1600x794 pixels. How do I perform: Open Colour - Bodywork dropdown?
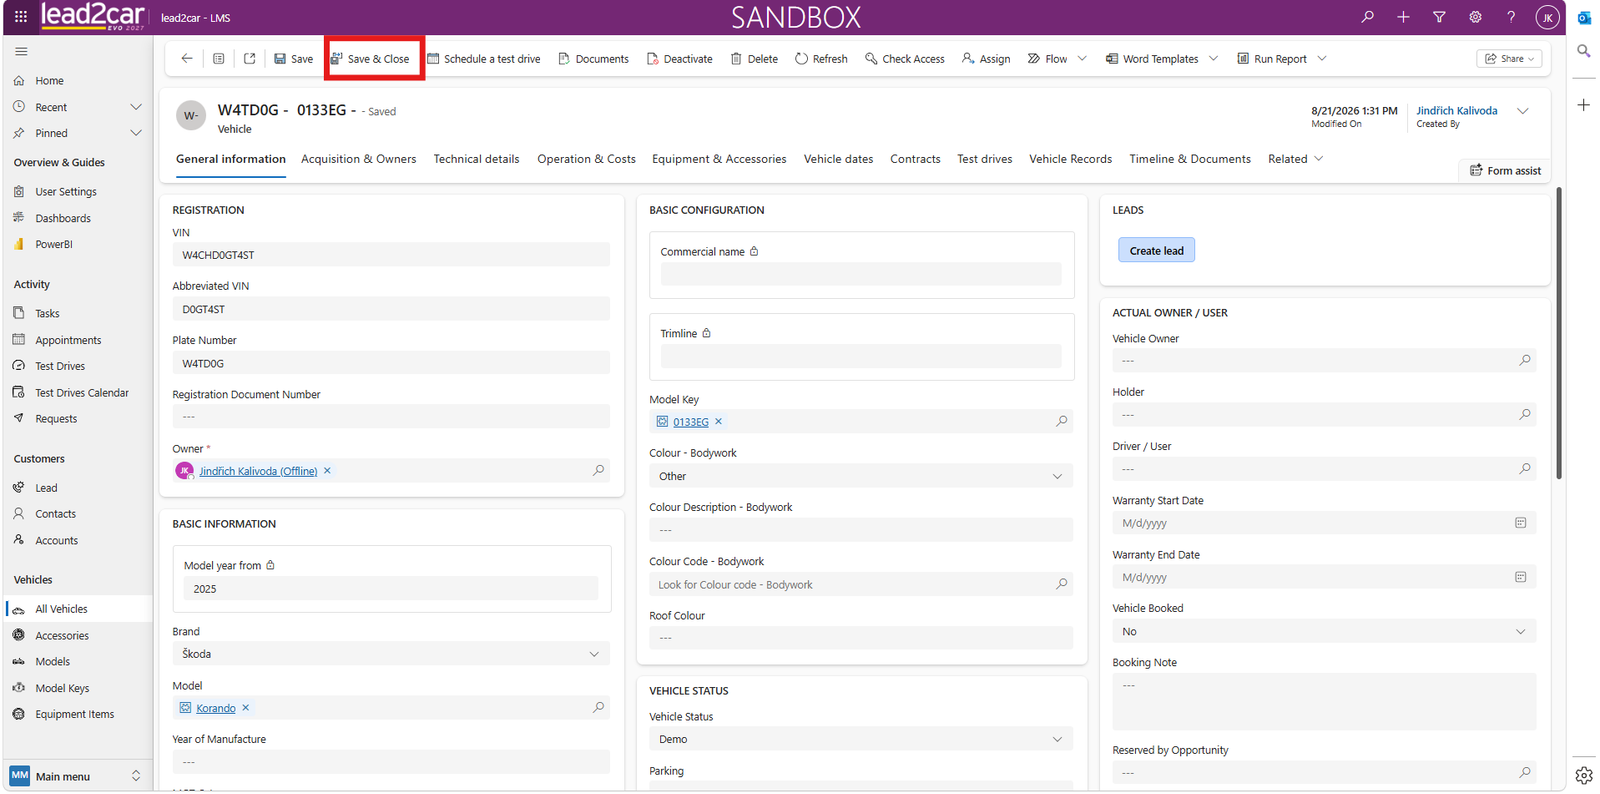[861, 476]
